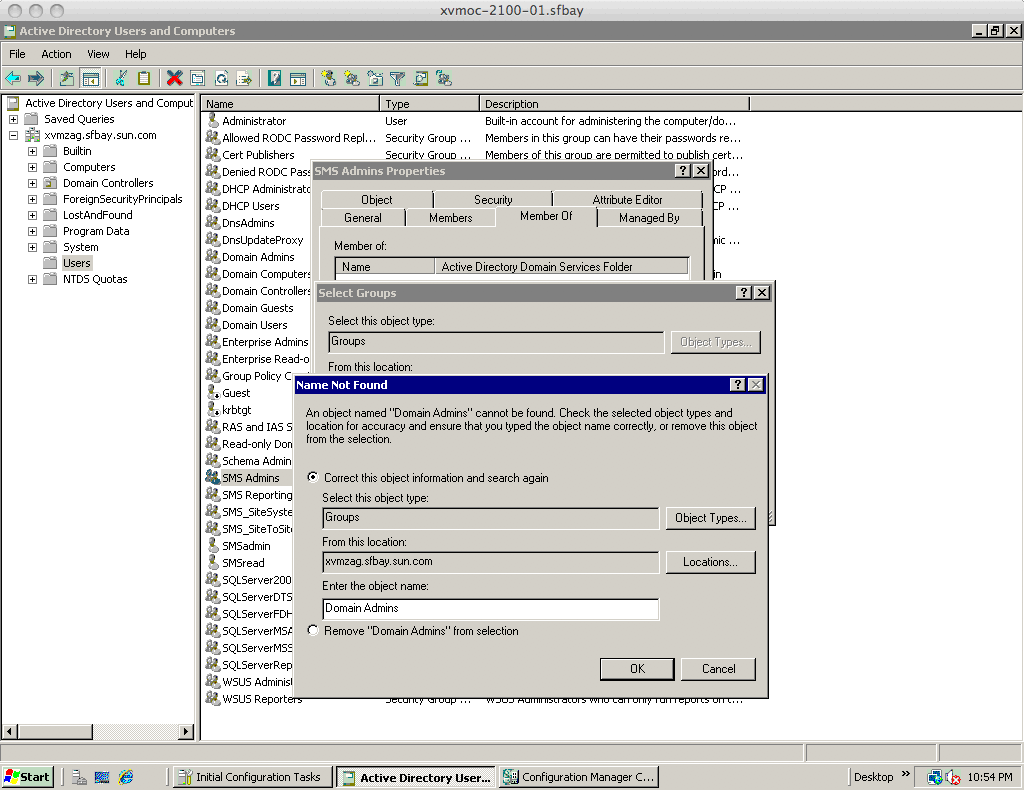The width and height of the screenshot is (1024, 790).
Task: Click the Guest account icon in list
Action: click(x=213, y=393)
